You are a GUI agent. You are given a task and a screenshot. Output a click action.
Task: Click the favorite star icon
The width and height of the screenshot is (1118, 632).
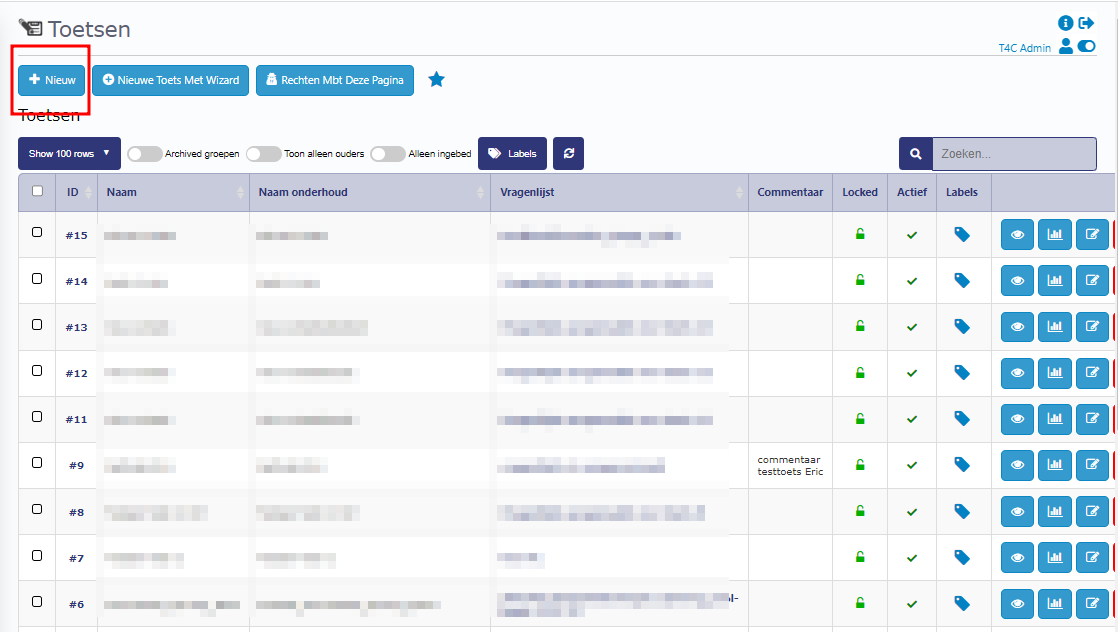point(436,80)
